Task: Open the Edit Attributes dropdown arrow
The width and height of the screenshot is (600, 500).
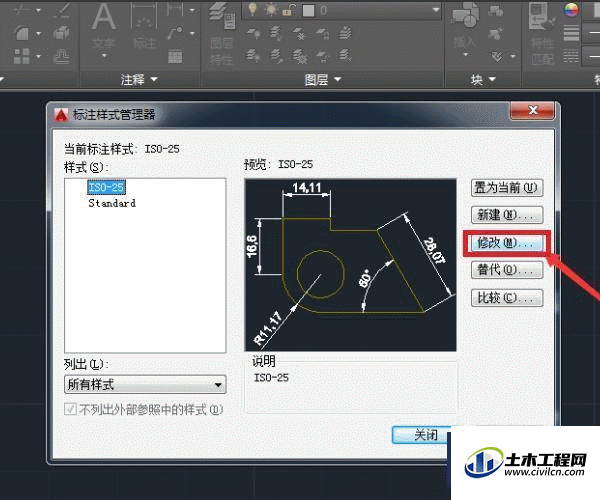Action: coord(513,57)
